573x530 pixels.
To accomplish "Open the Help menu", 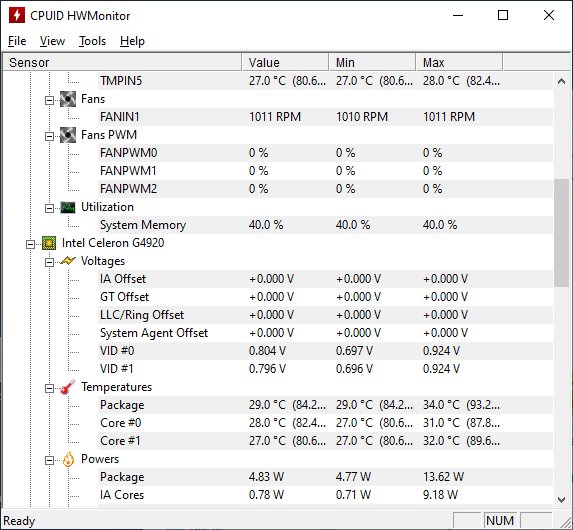I will (132, 41).
